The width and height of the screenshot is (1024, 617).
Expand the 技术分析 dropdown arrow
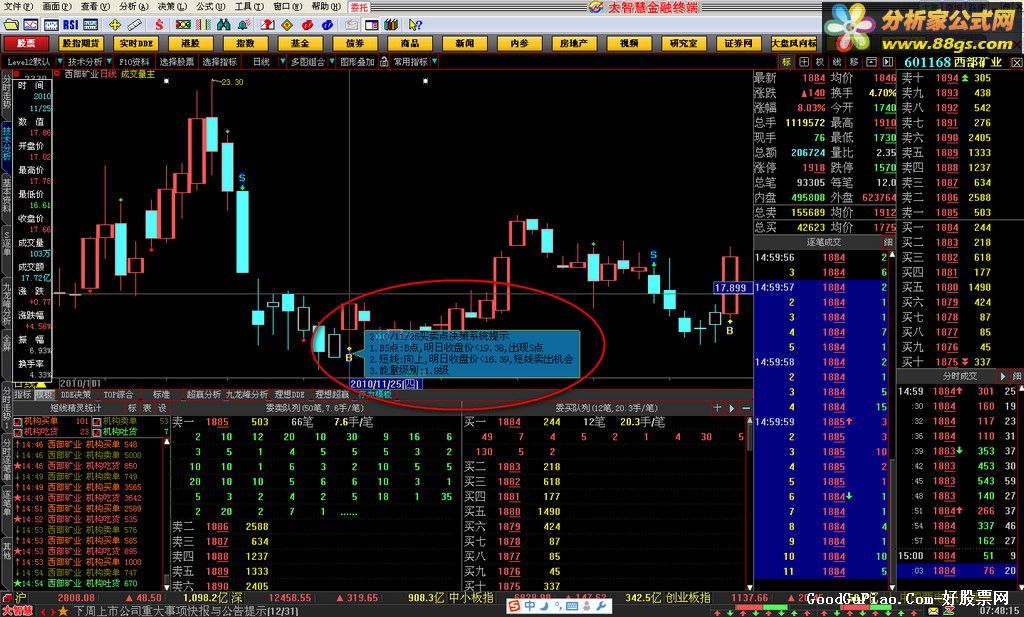tap(108, 62)
